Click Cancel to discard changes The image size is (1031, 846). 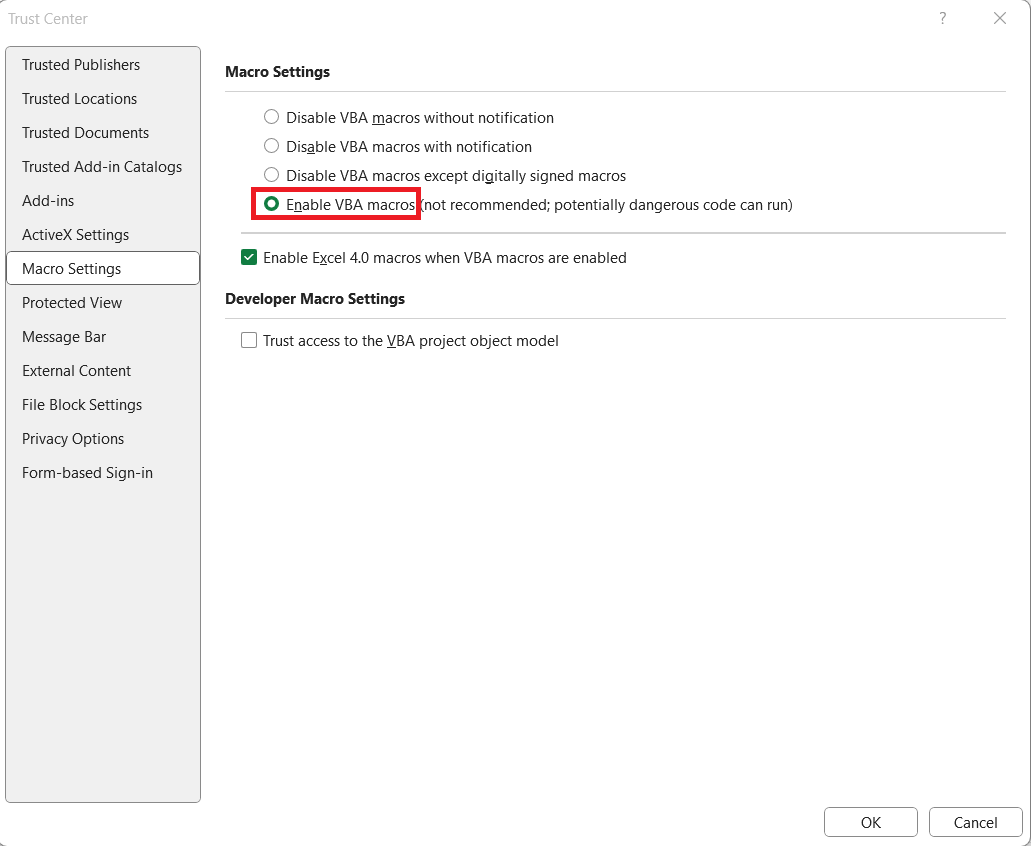point(975,822)
